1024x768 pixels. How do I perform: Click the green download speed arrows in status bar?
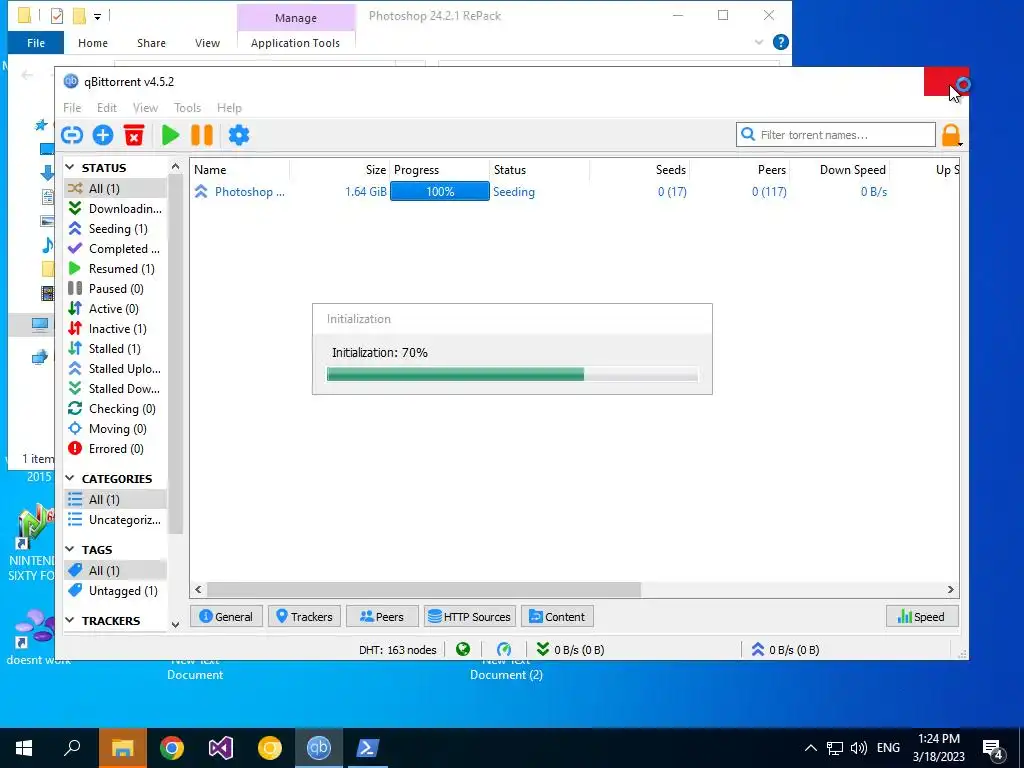543,649
